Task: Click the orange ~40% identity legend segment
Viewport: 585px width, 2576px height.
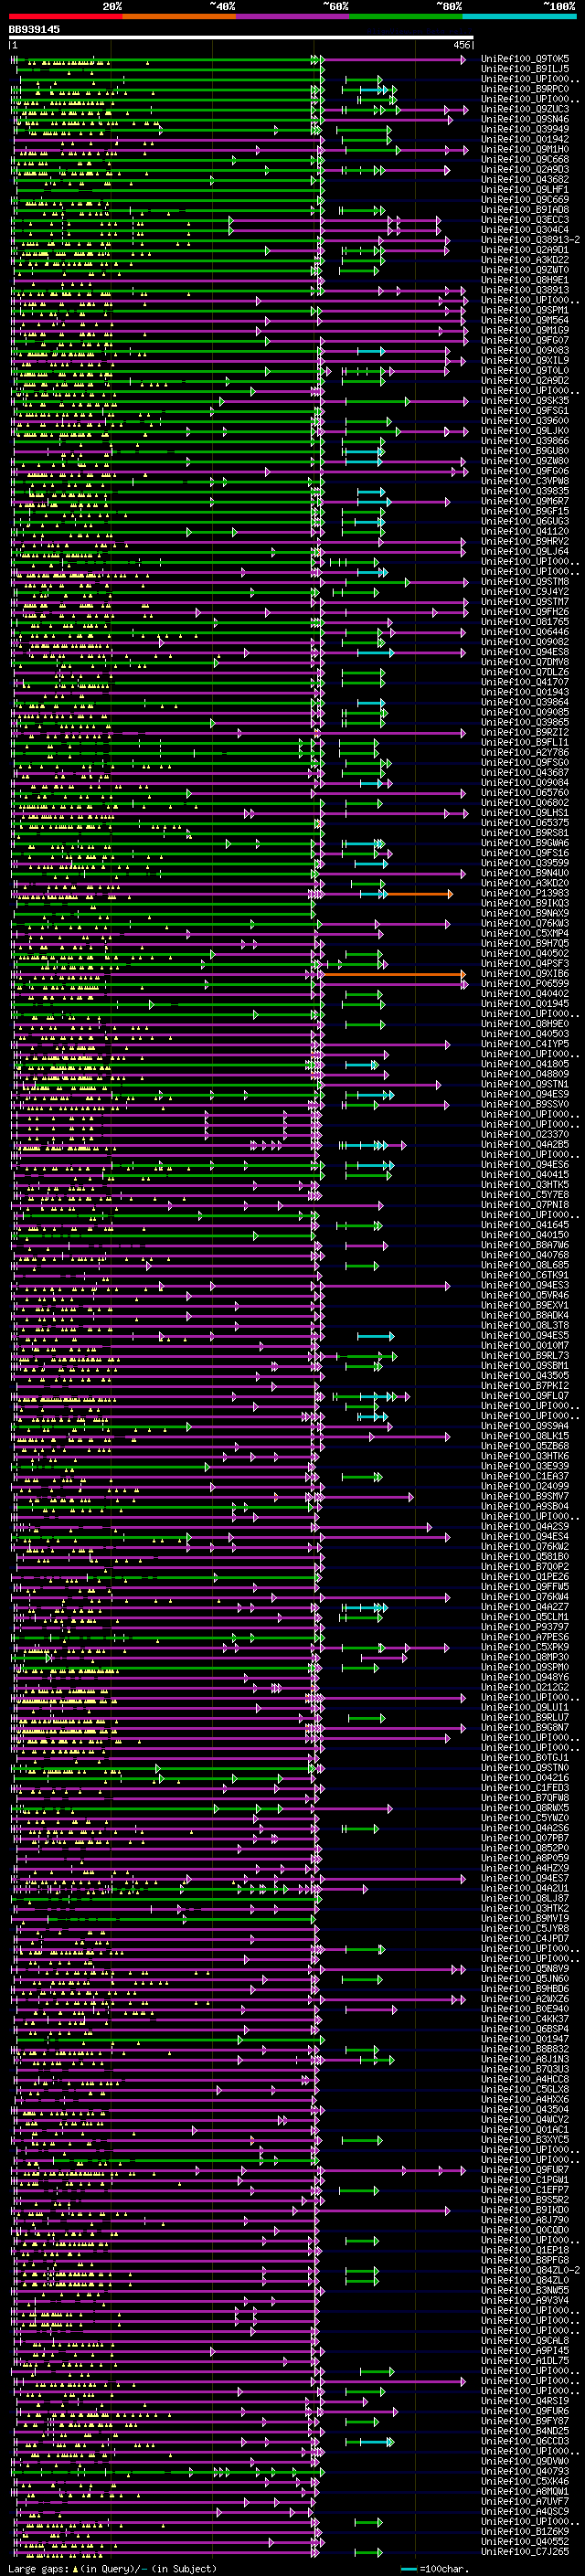Action: 179,16
